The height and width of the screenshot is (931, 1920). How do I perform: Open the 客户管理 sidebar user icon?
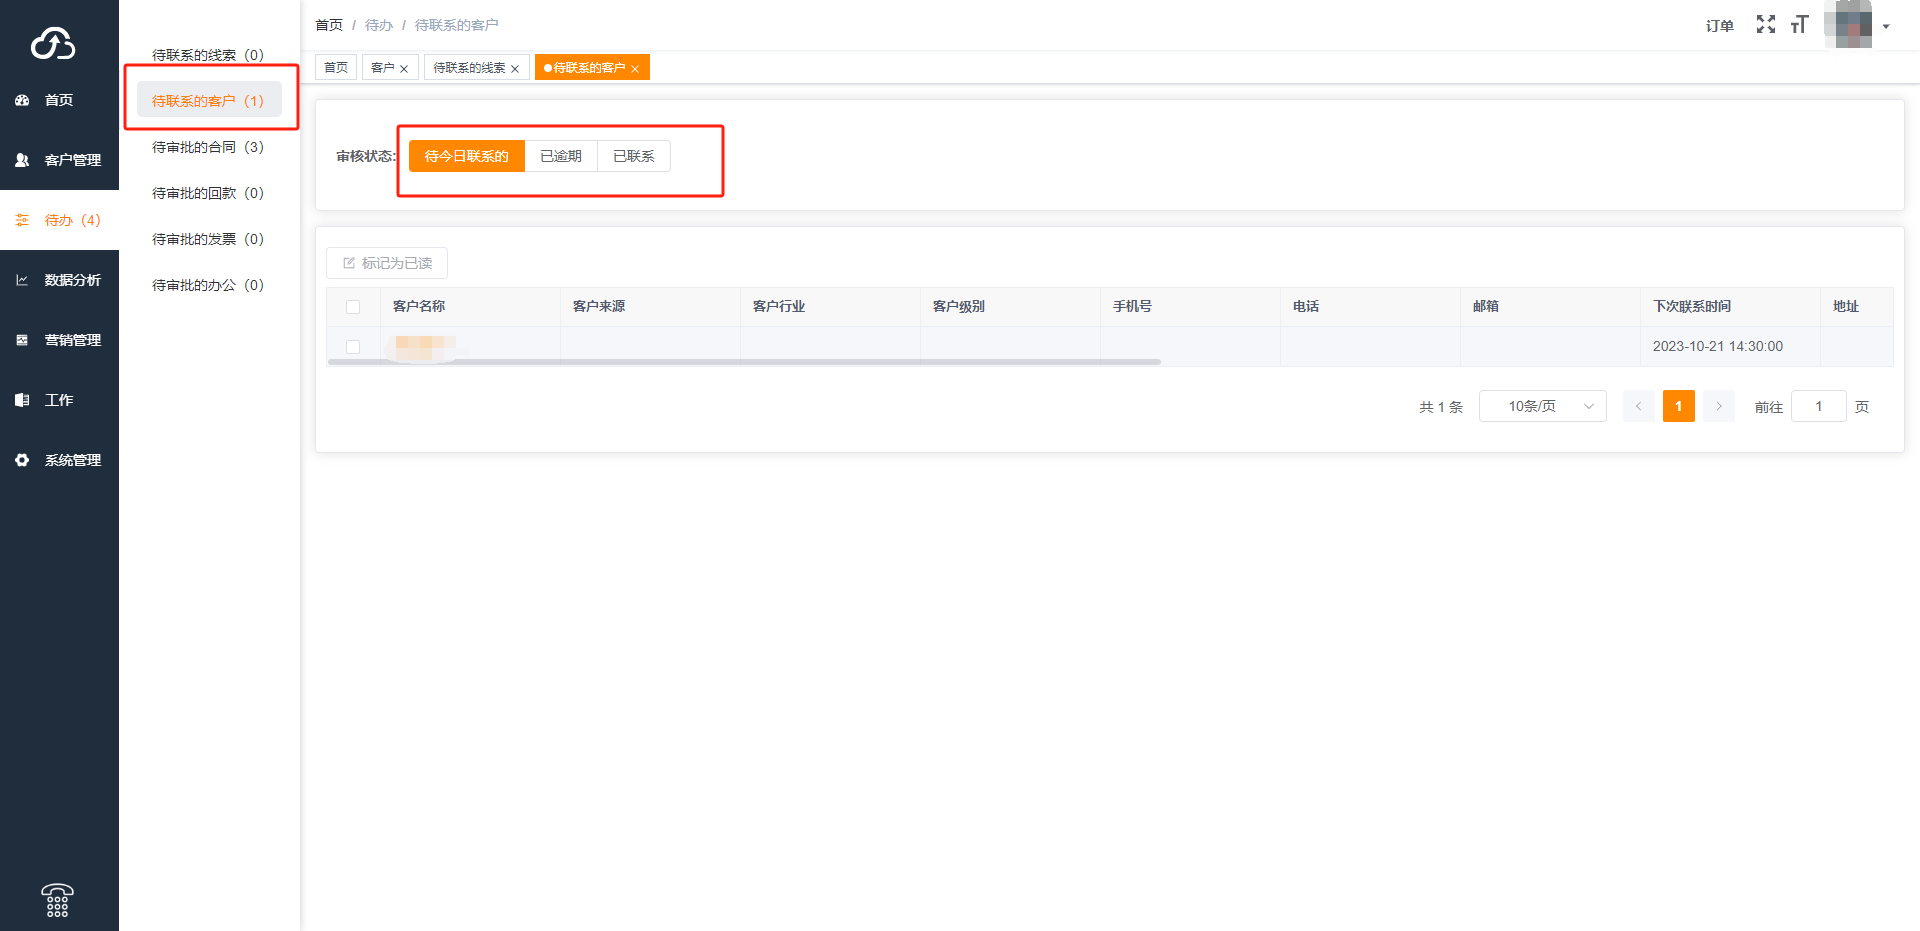click(22, 160)
